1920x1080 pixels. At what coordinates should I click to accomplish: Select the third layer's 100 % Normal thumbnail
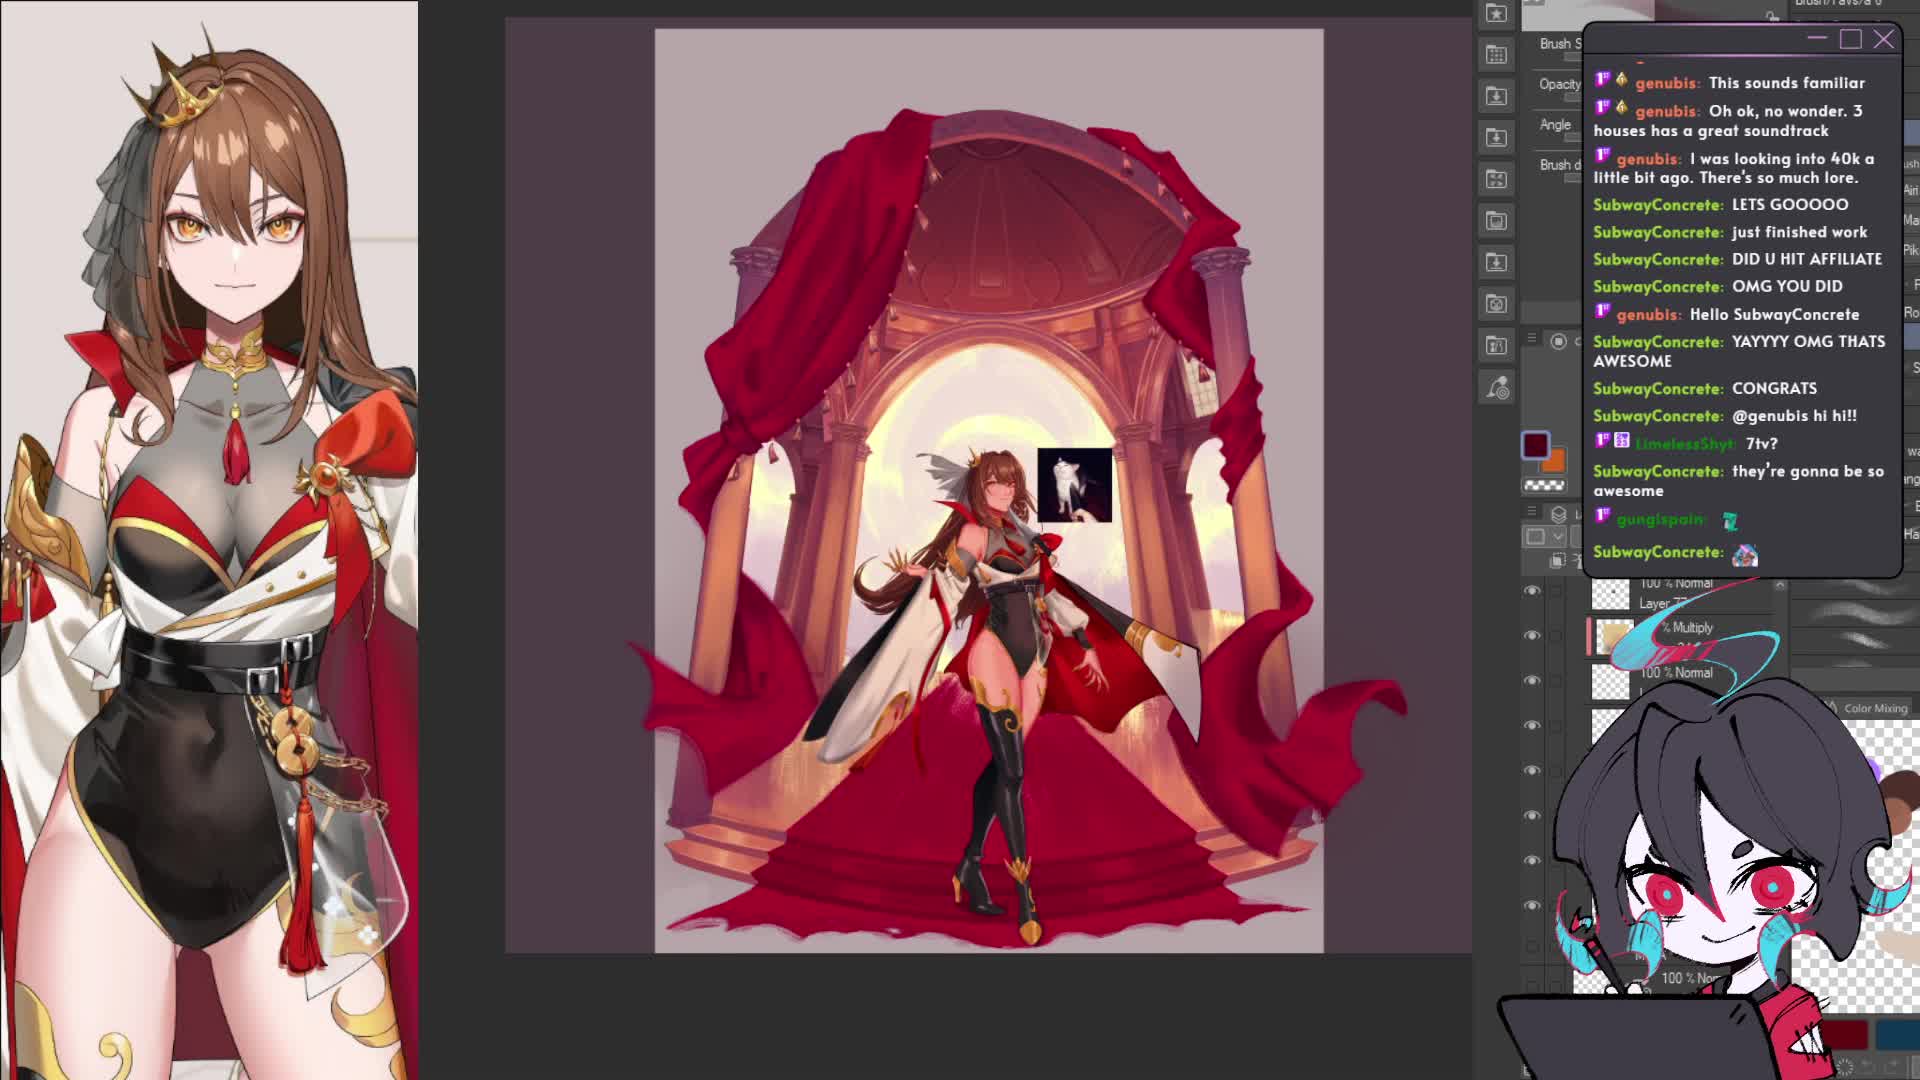pyautogui.click(x=1610, y=682)
